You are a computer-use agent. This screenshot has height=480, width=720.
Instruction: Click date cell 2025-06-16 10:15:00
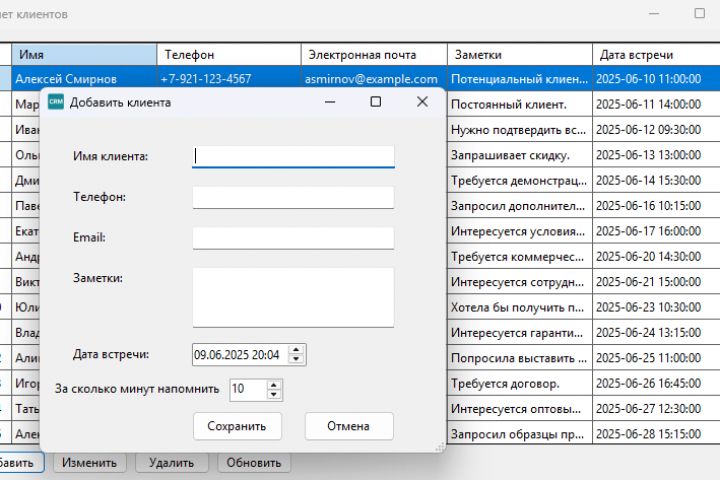[x=657, y=206]
